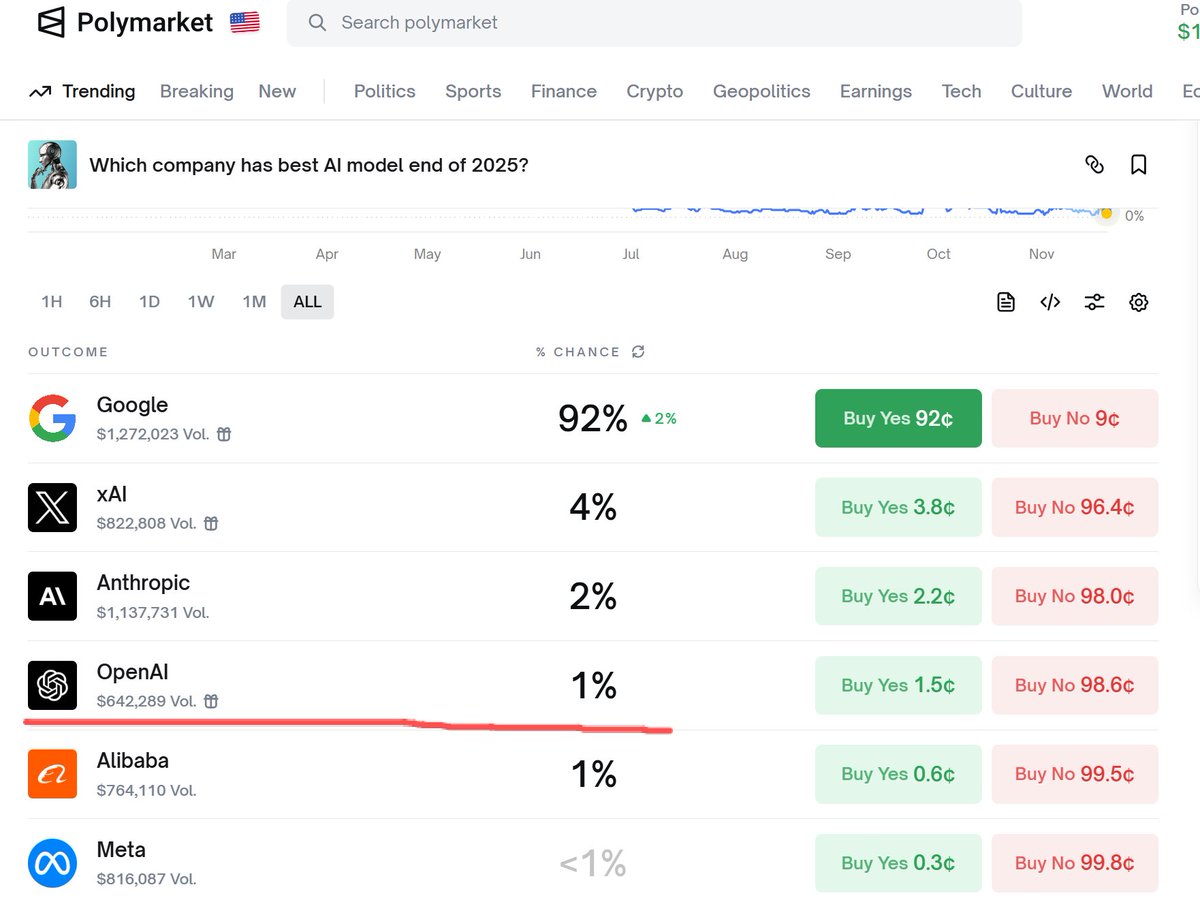Screen dimensions: 1200x900
Task: Open the New tab
Action: (x=277, y=92)
